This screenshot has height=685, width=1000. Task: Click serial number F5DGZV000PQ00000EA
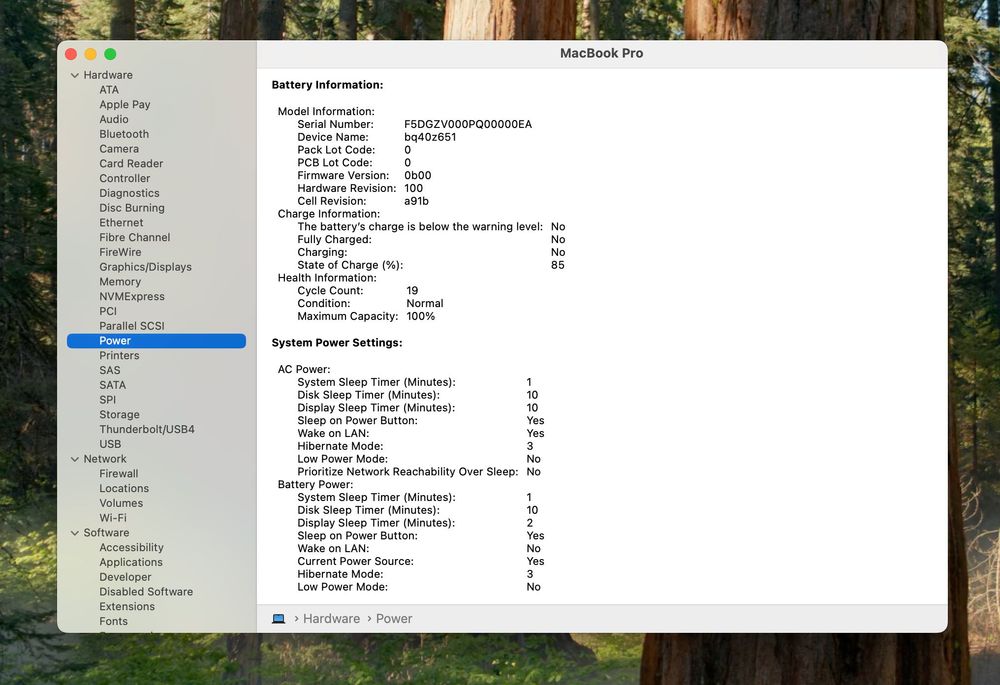tap(467, 124)
